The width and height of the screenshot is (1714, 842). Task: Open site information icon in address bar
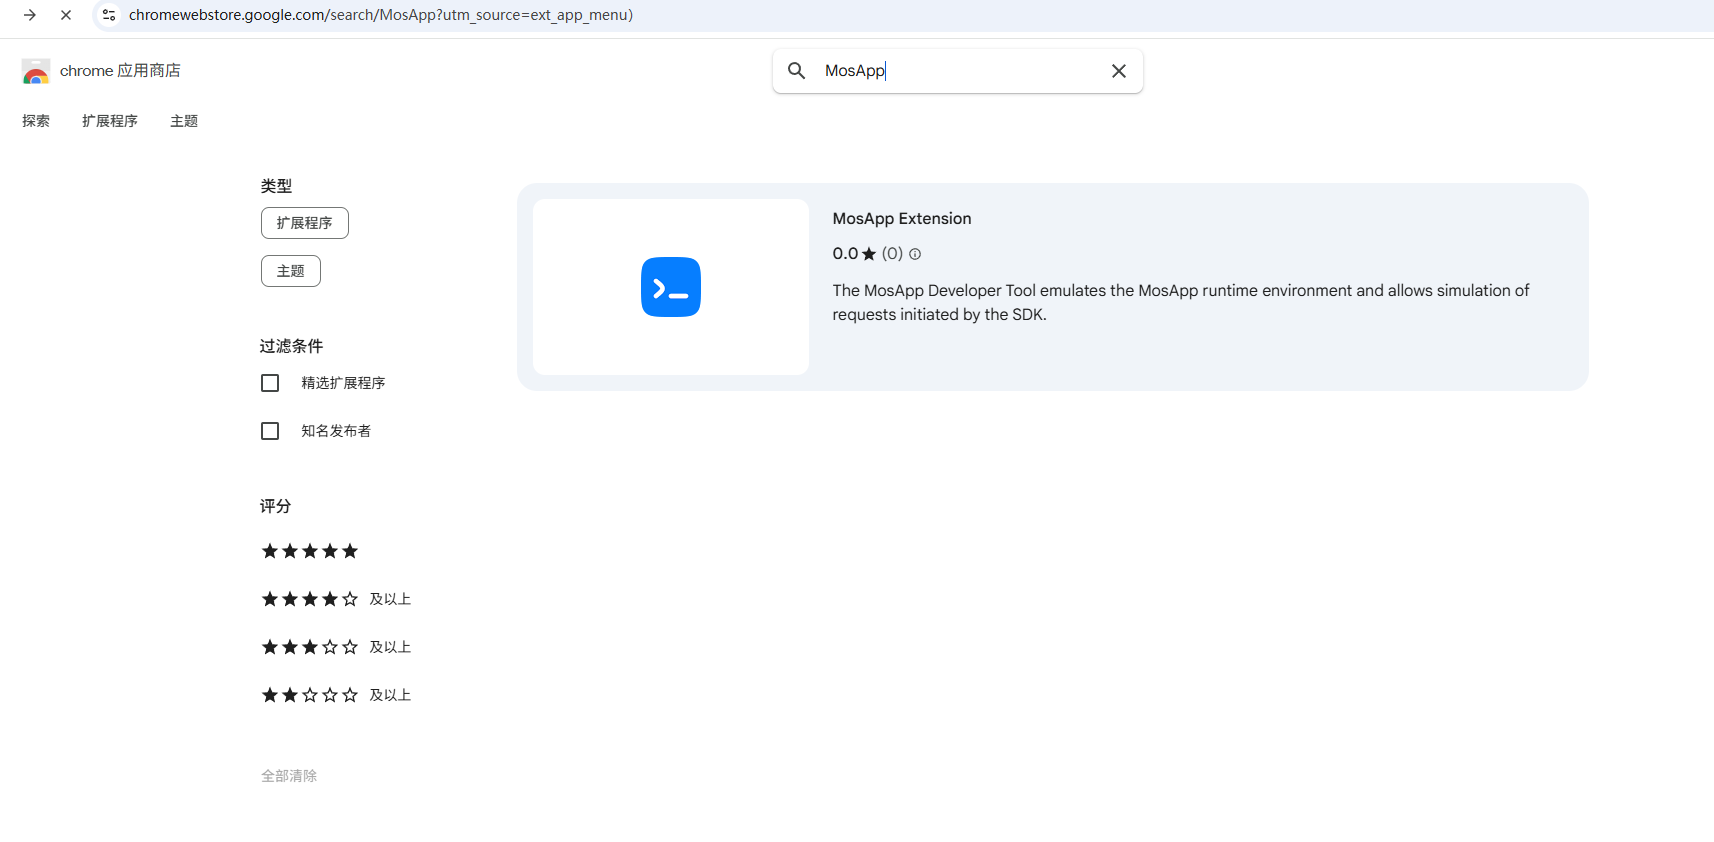point(109,15)
